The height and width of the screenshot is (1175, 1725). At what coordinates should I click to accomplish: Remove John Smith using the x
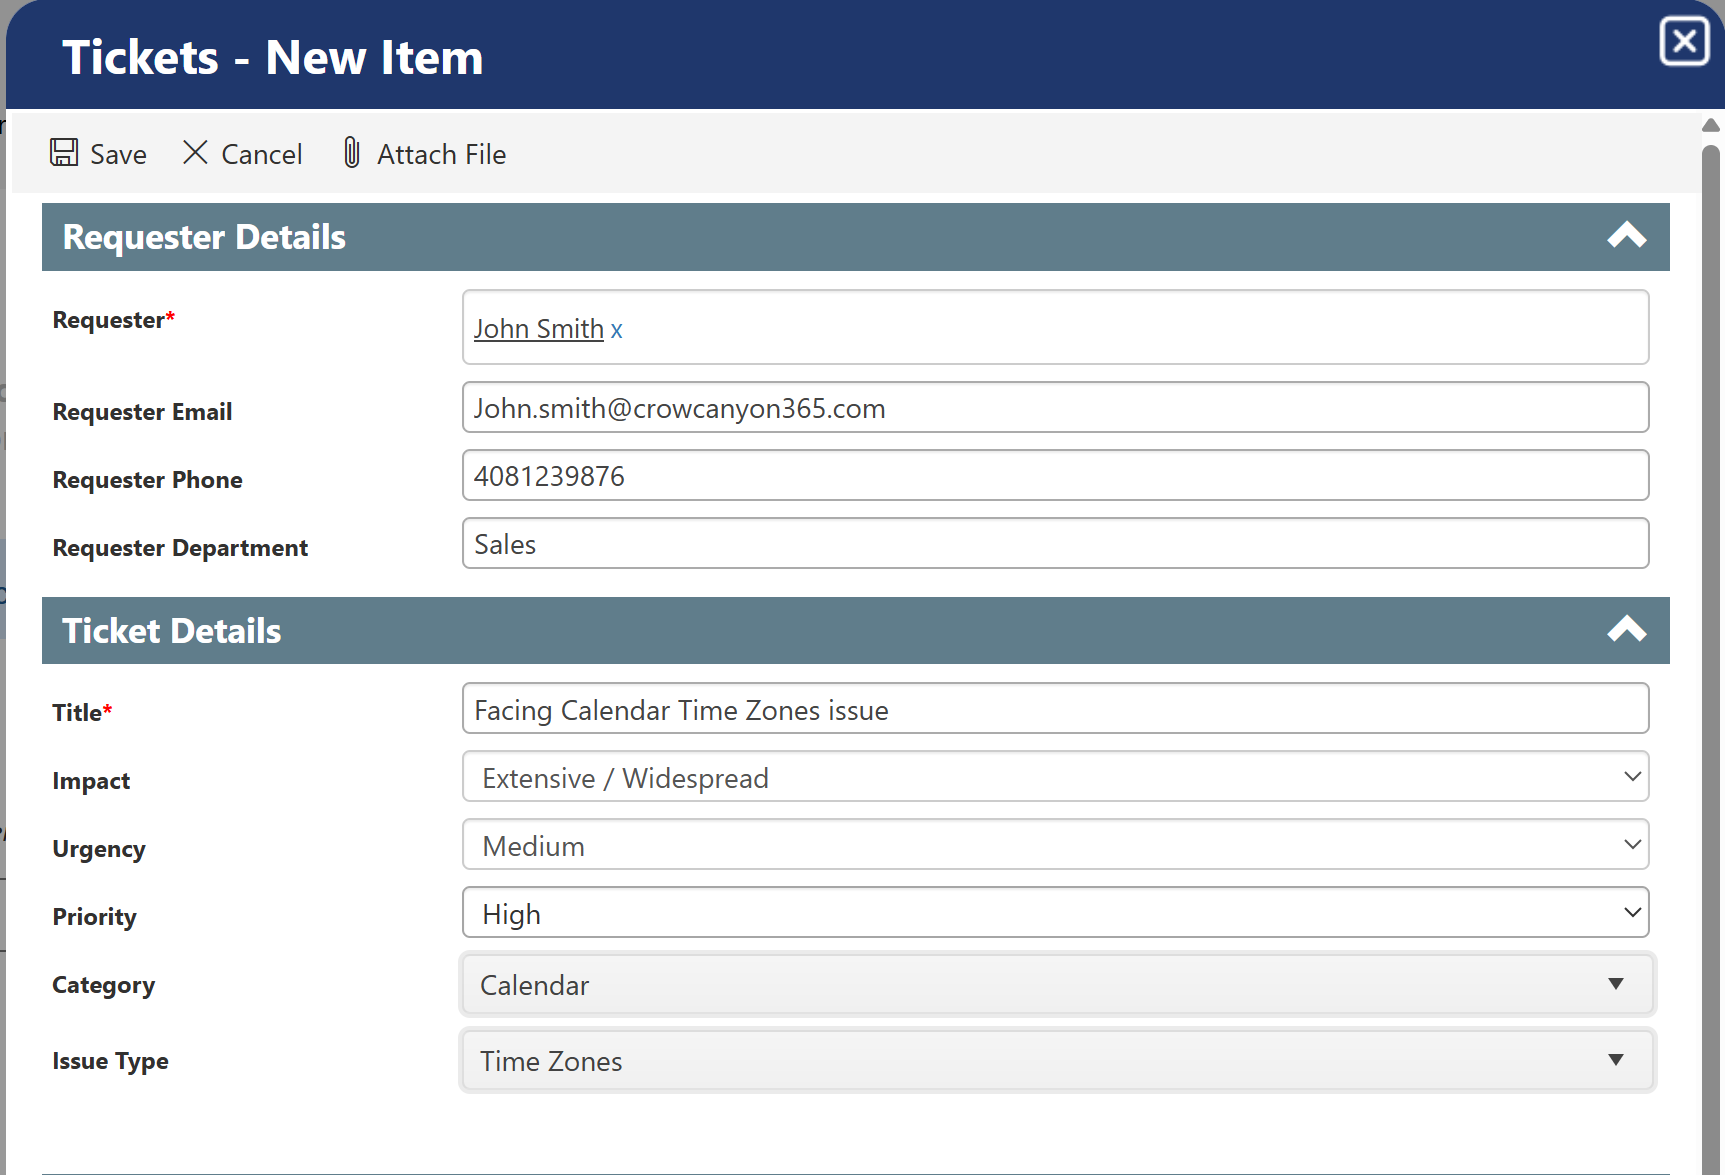[x=616, y=328]
